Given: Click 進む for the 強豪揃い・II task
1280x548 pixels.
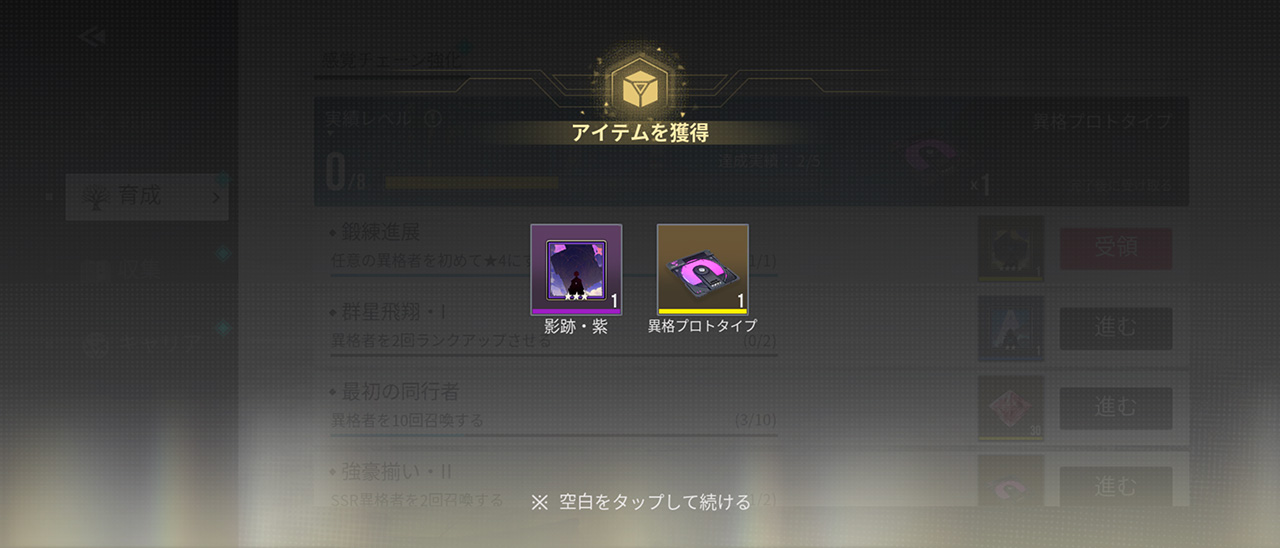Looking at the screenshot, I should coord(1115,487).
